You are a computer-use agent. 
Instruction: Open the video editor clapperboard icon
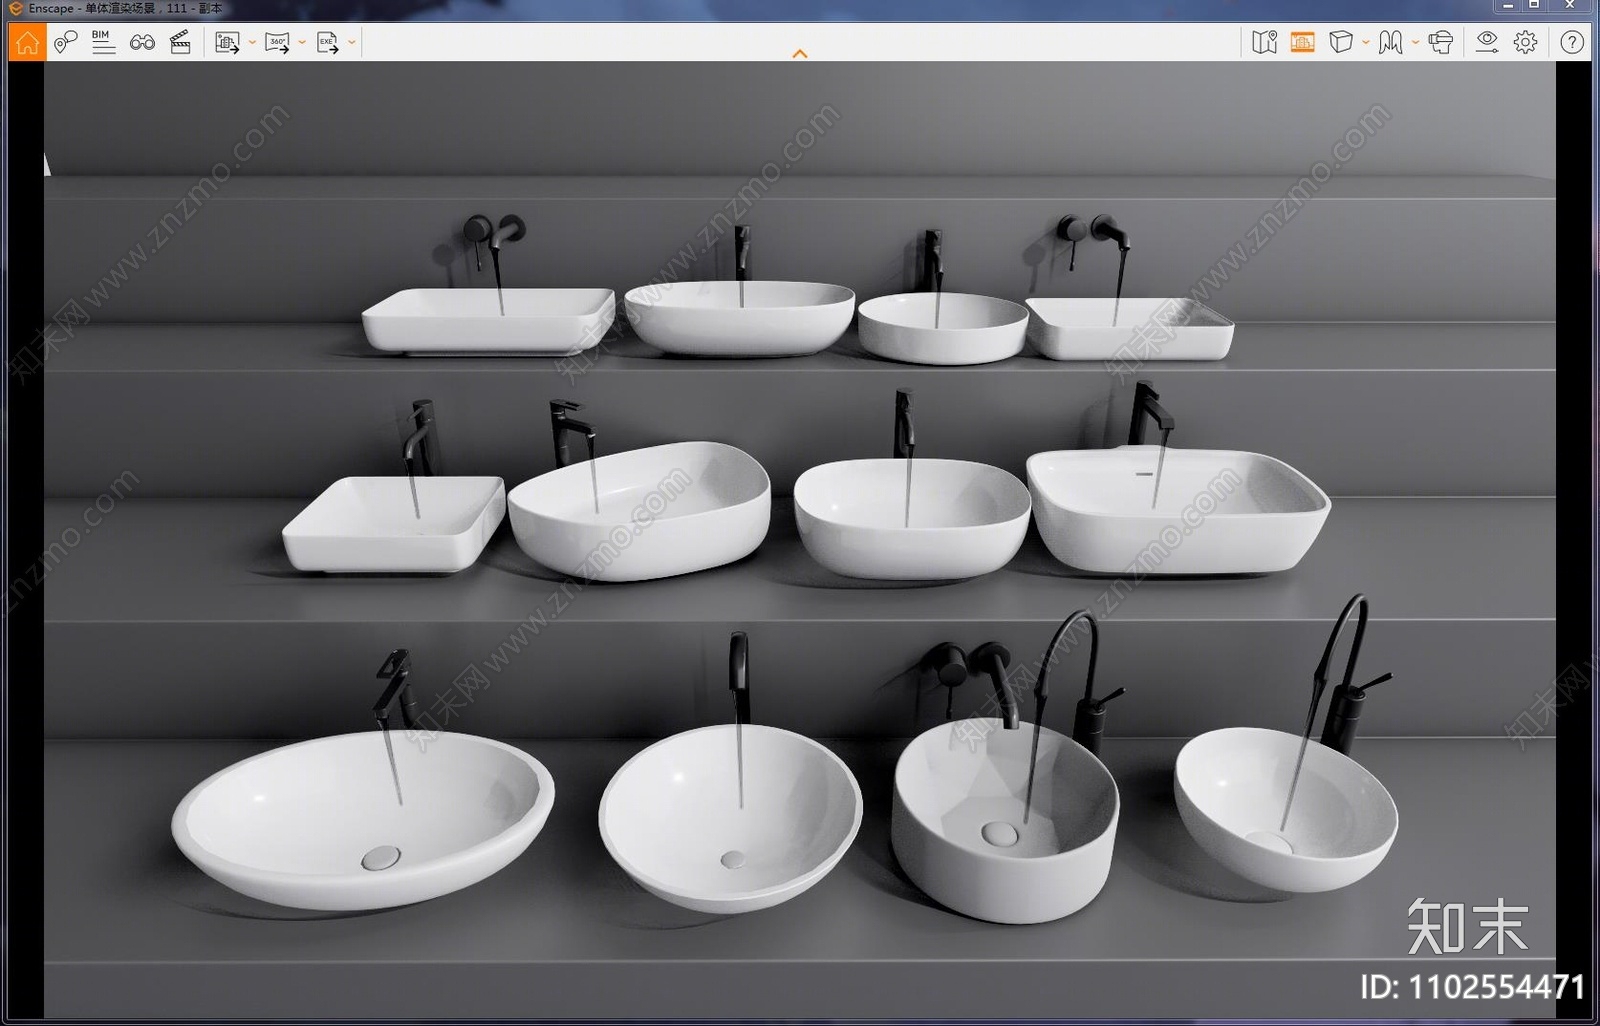click(180, 42)
